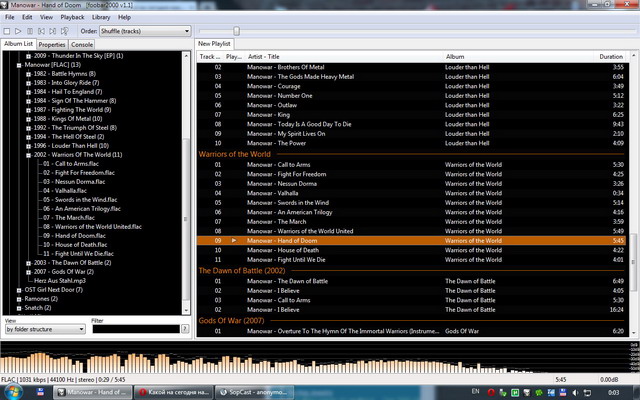Click the Filter help question-mark button
The image size is (640, 400).
click(x=185, y=329)
